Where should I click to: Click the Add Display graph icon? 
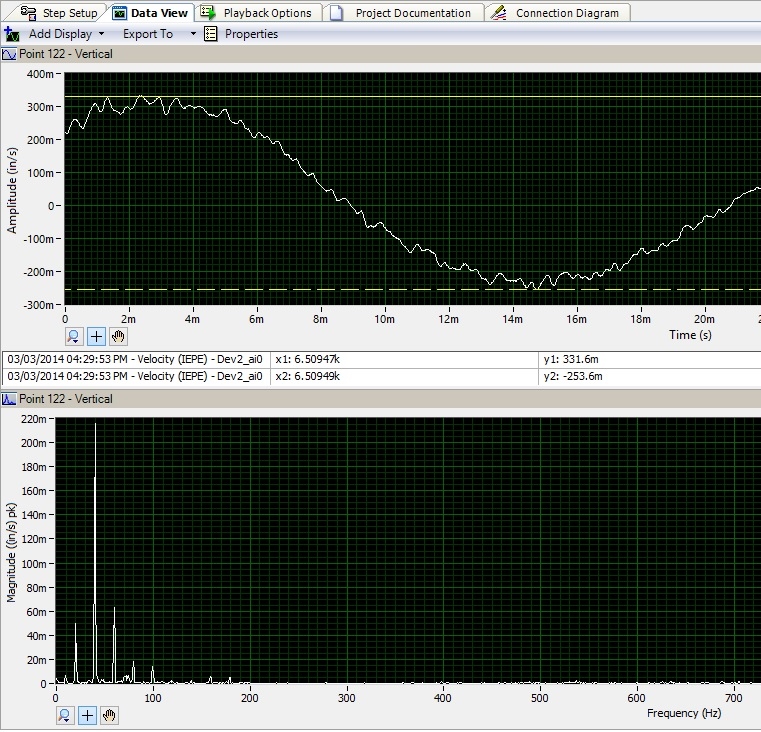coord(12,34)
